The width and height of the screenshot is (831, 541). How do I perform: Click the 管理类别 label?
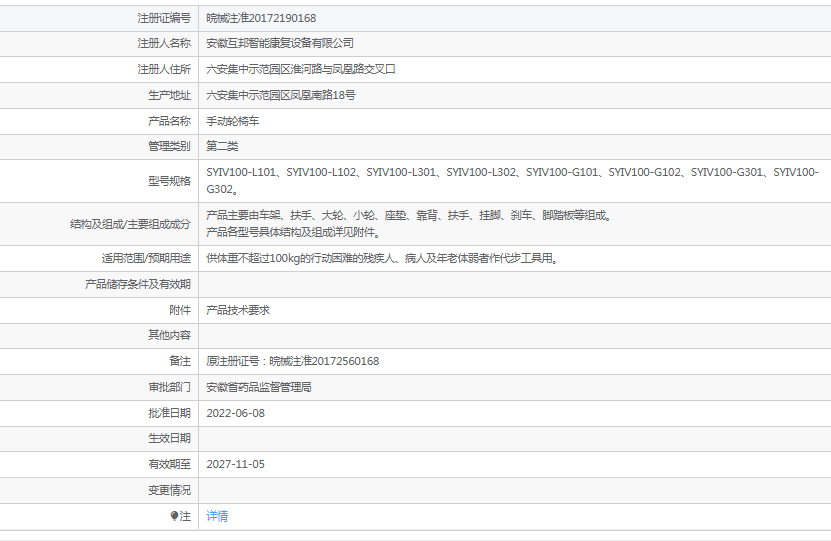click(170, 146)
